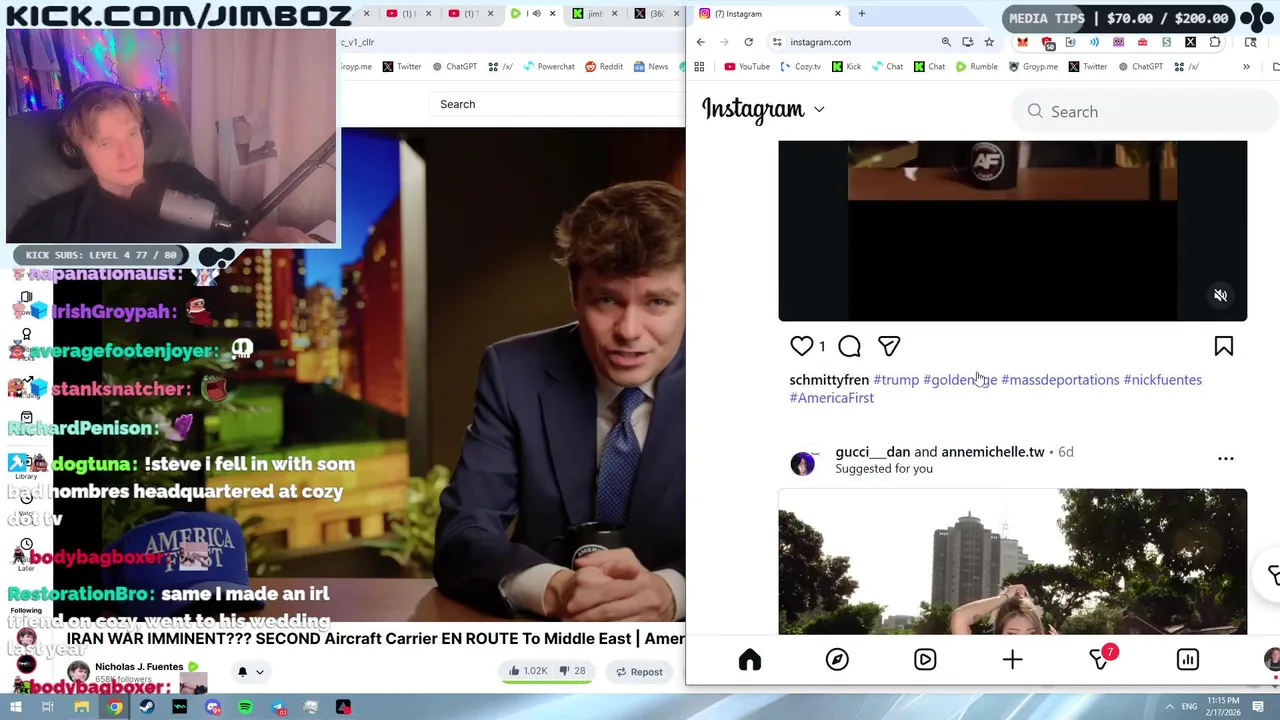
Task: Open Steam from the taskbar
Action: coord(147,707)
